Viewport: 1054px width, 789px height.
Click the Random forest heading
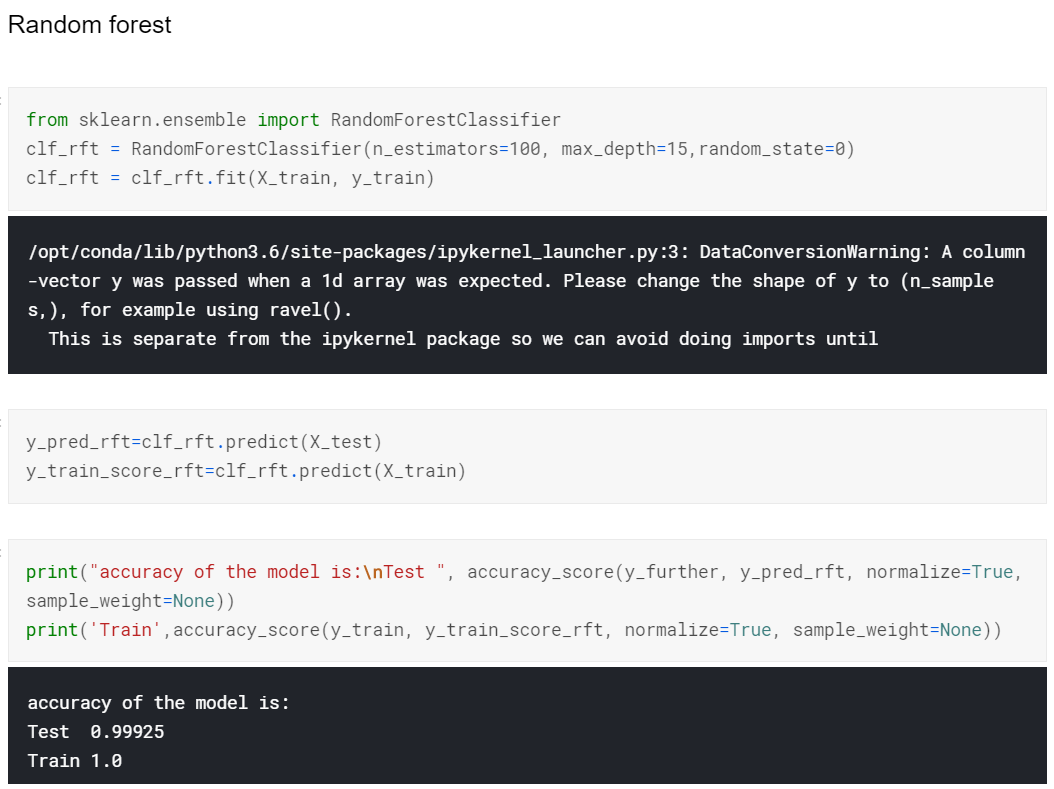click(88, 25)
